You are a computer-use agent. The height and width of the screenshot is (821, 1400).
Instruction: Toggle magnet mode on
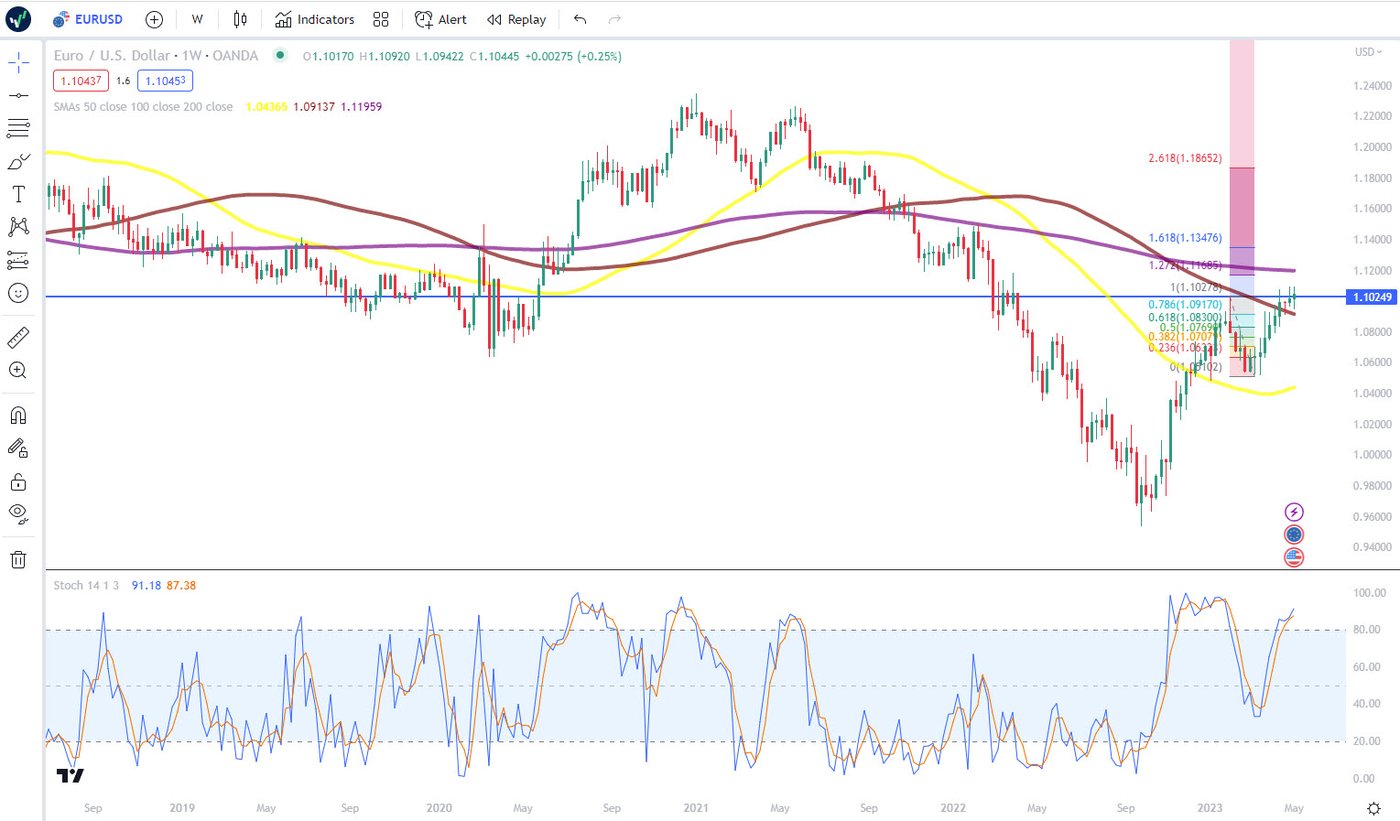coord(18,415)
